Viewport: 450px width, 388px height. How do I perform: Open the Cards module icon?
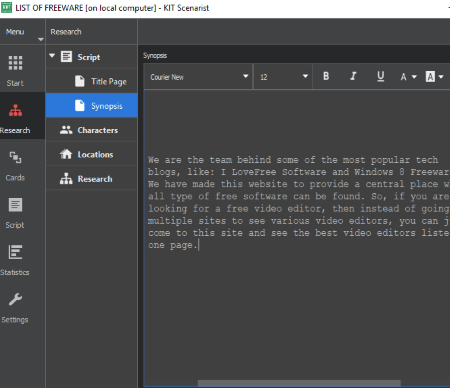pos(15,157)
